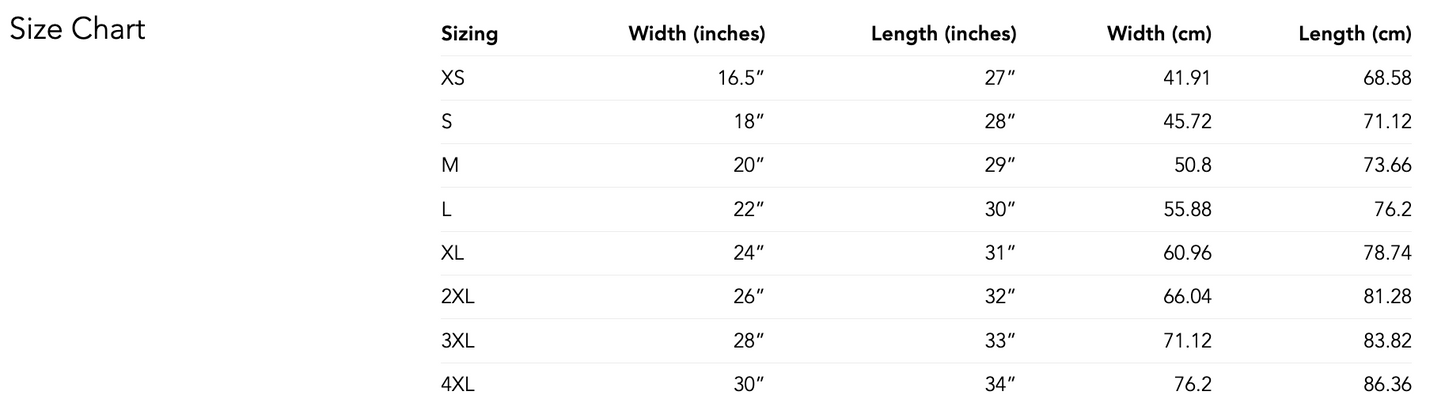Select the L size row label
The width and height of the screenshot is (1445, 418).
(x=445, y=210)
